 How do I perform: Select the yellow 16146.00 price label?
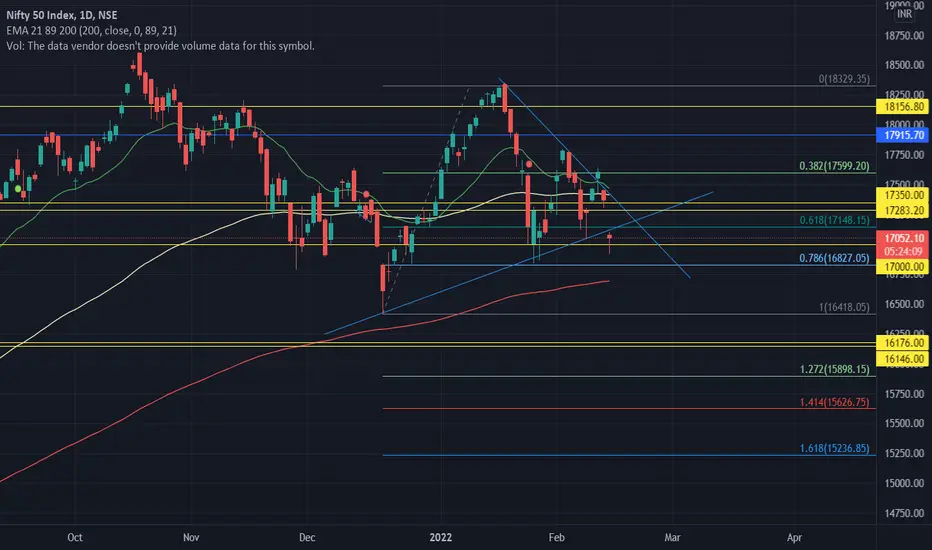902,359
